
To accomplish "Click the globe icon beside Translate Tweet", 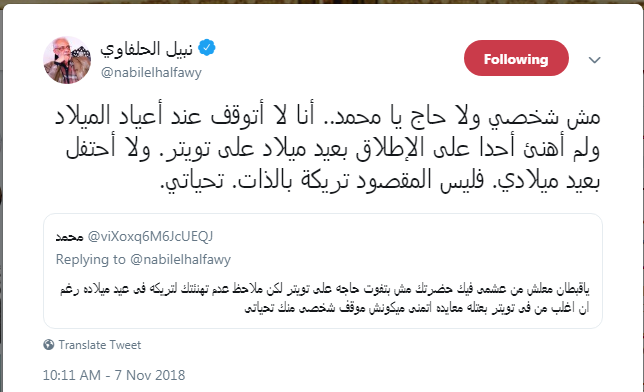I will pyautogui.click(x=48, y=344).
